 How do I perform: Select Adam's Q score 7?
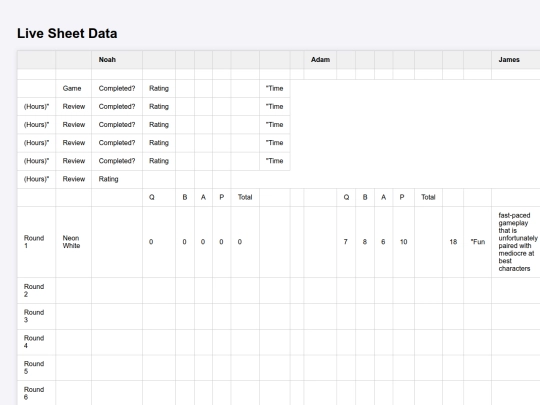click(346, 242)
